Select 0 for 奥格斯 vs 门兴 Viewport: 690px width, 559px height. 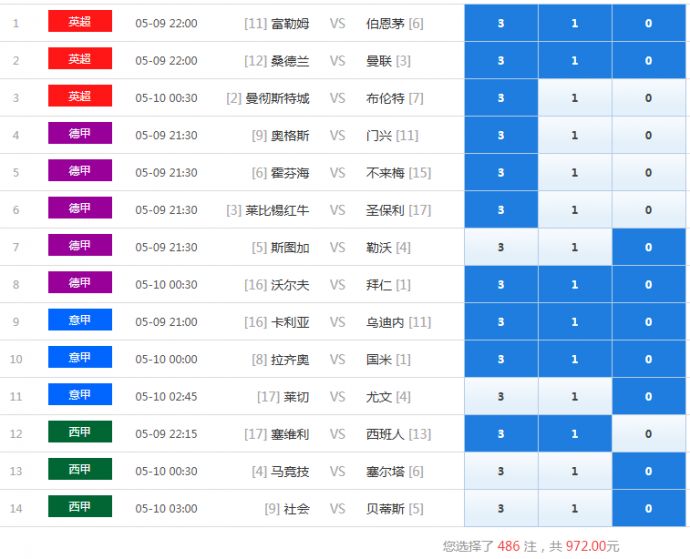(649, 135)
